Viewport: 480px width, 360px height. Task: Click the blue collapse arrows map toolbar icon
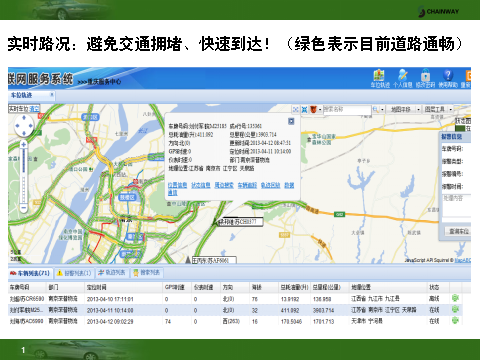pos(304,109)
